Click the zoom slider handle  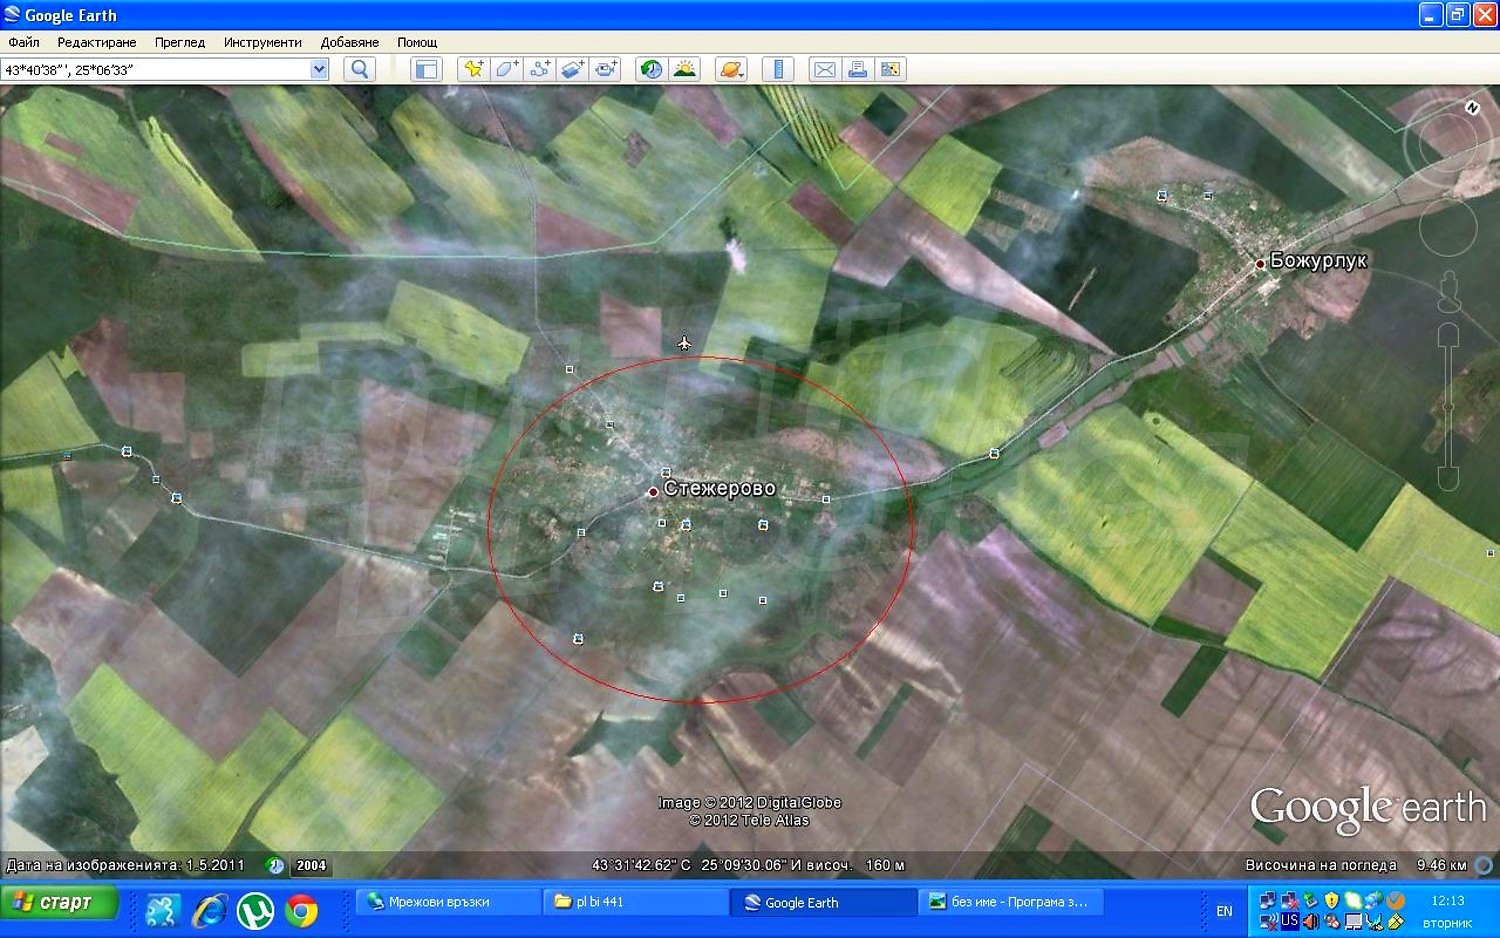click(x=1448, y=406)
